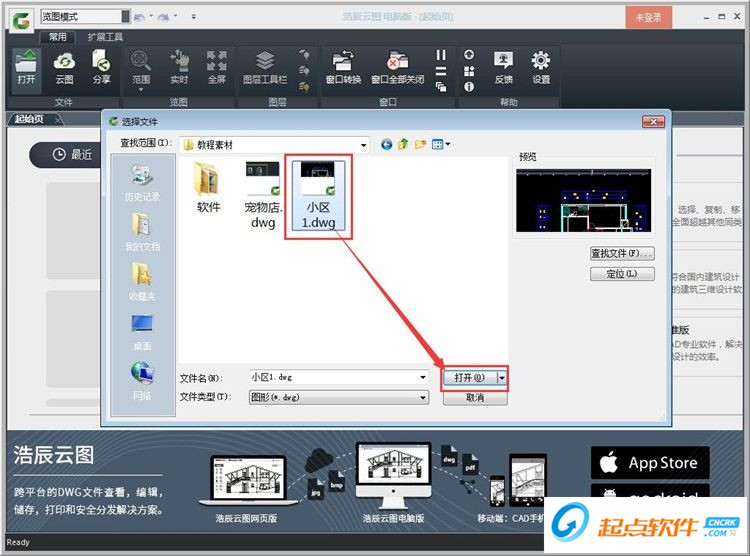750x556 pixels.
Task: Expand the view menu dropdown arrow
Action: [x=448, y=144]
